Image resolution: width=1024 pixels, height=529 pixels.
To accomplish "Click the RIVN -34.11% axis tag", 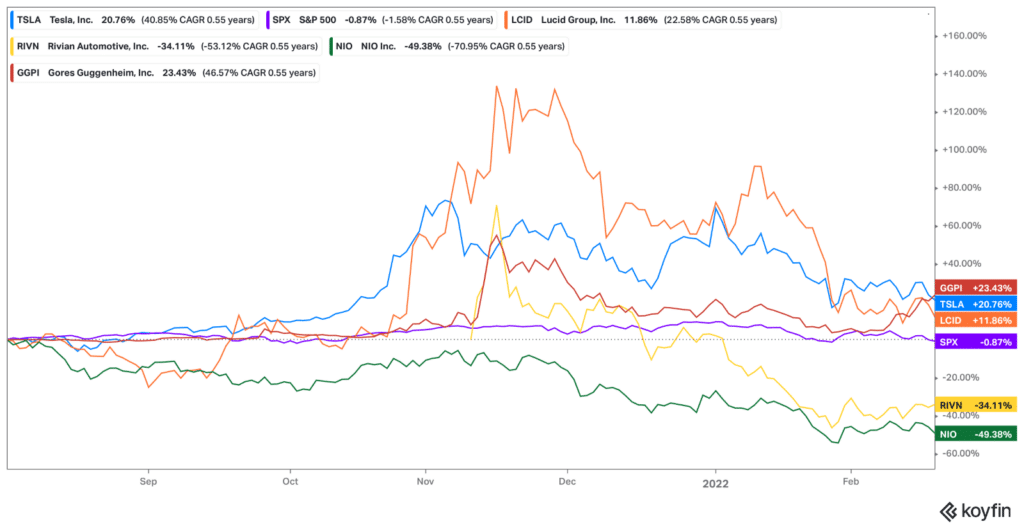I will (976, 405).
